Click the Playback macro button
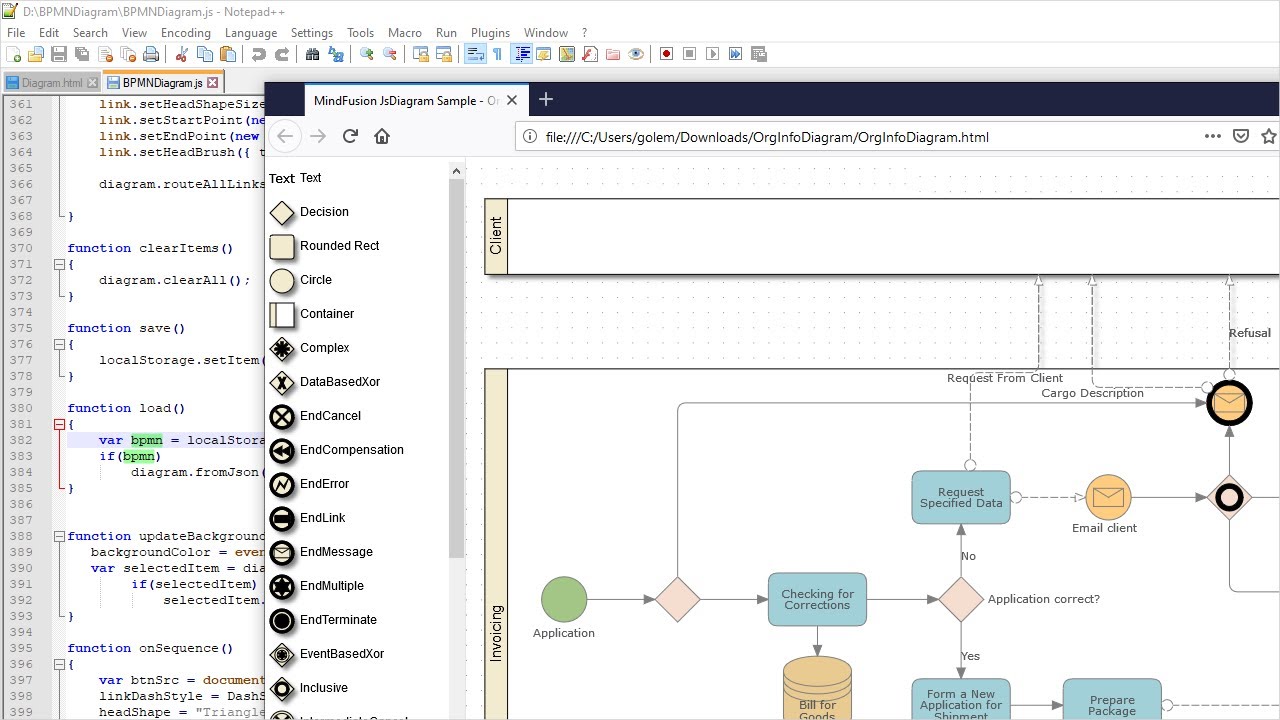 click(x=713, y=54)
